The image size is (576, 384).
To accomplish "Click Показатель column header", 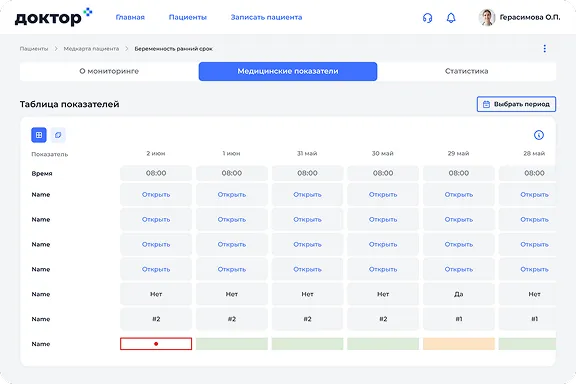I will click(x=50, y=154).
